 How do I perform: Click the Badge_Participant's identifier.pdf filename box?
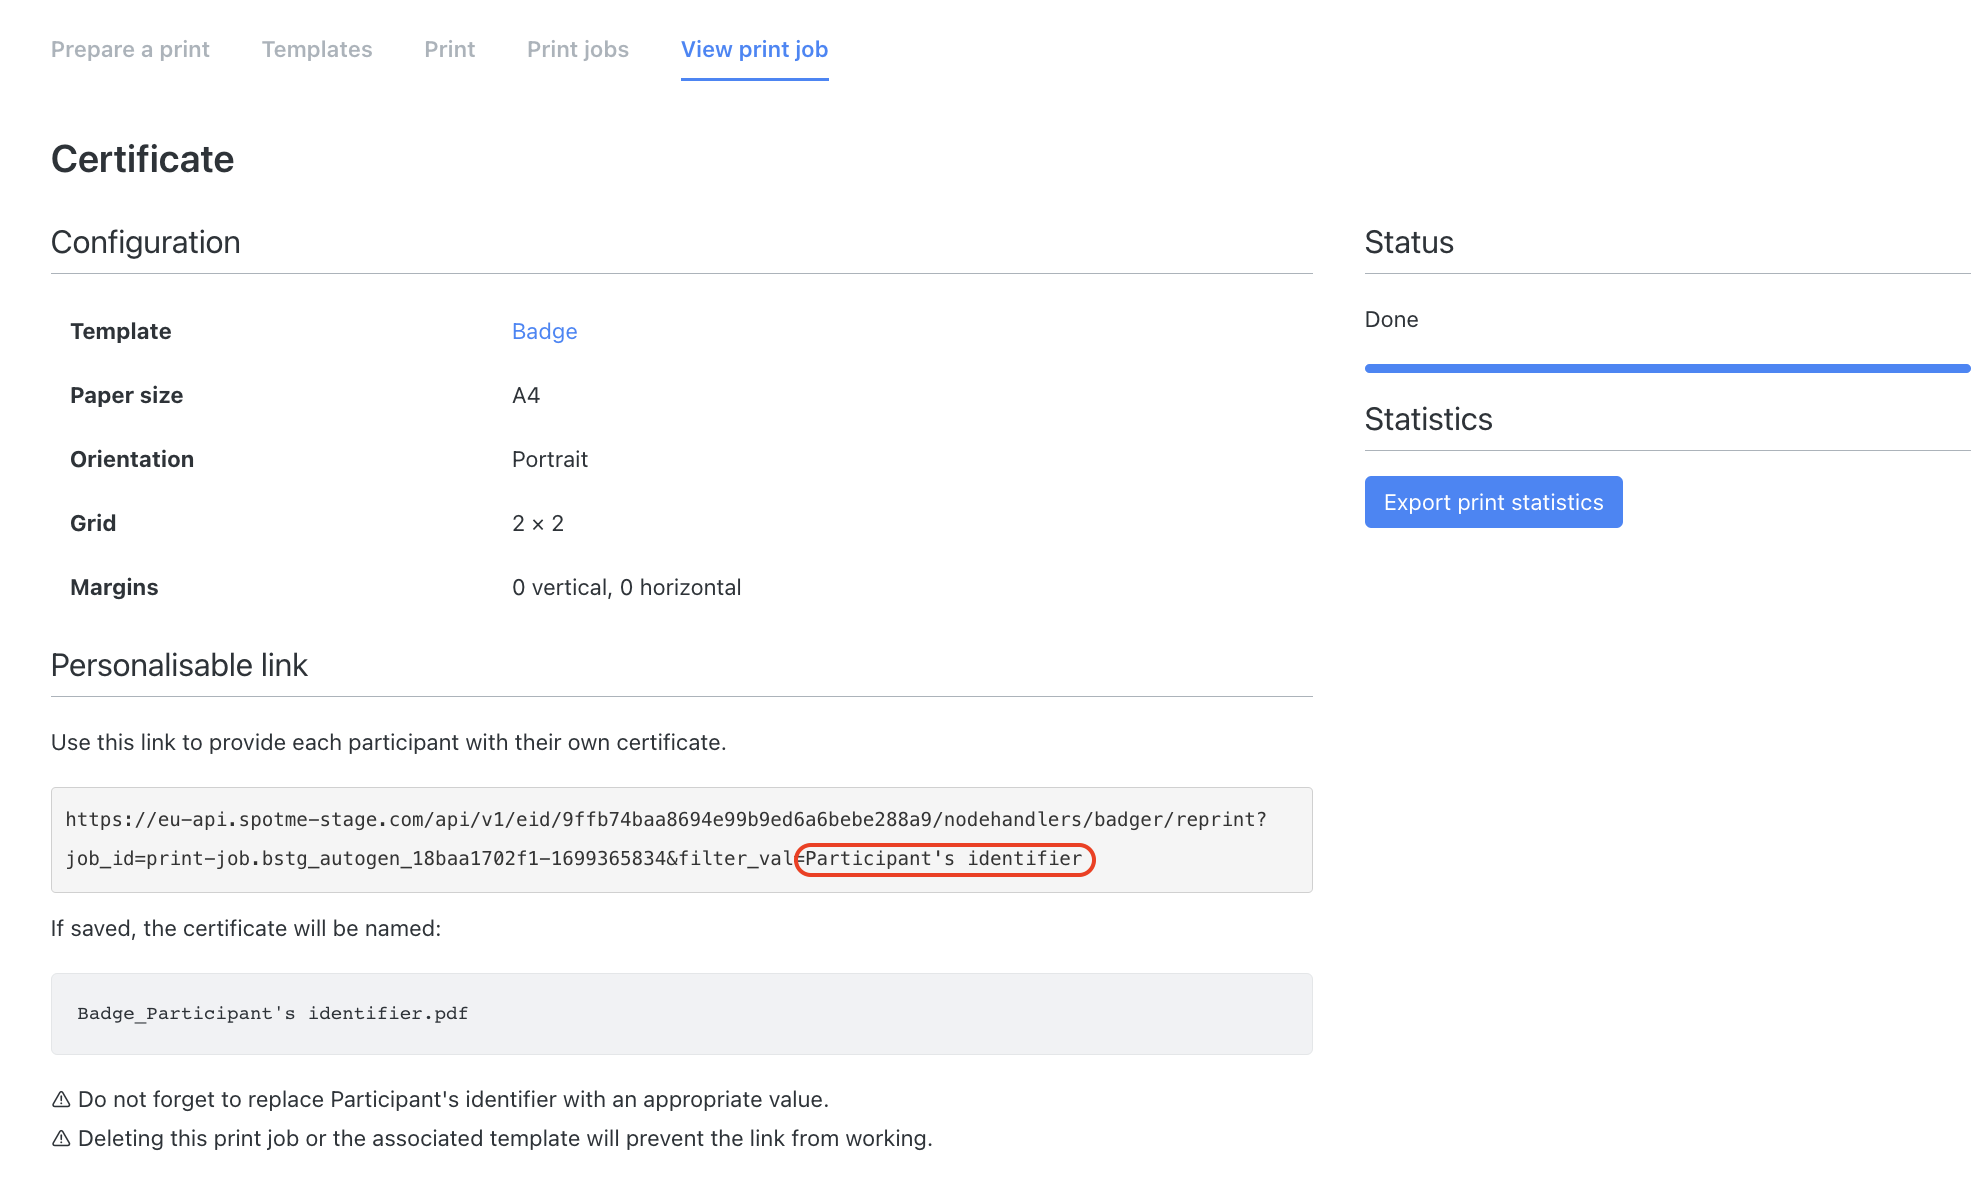[680, 1013]
